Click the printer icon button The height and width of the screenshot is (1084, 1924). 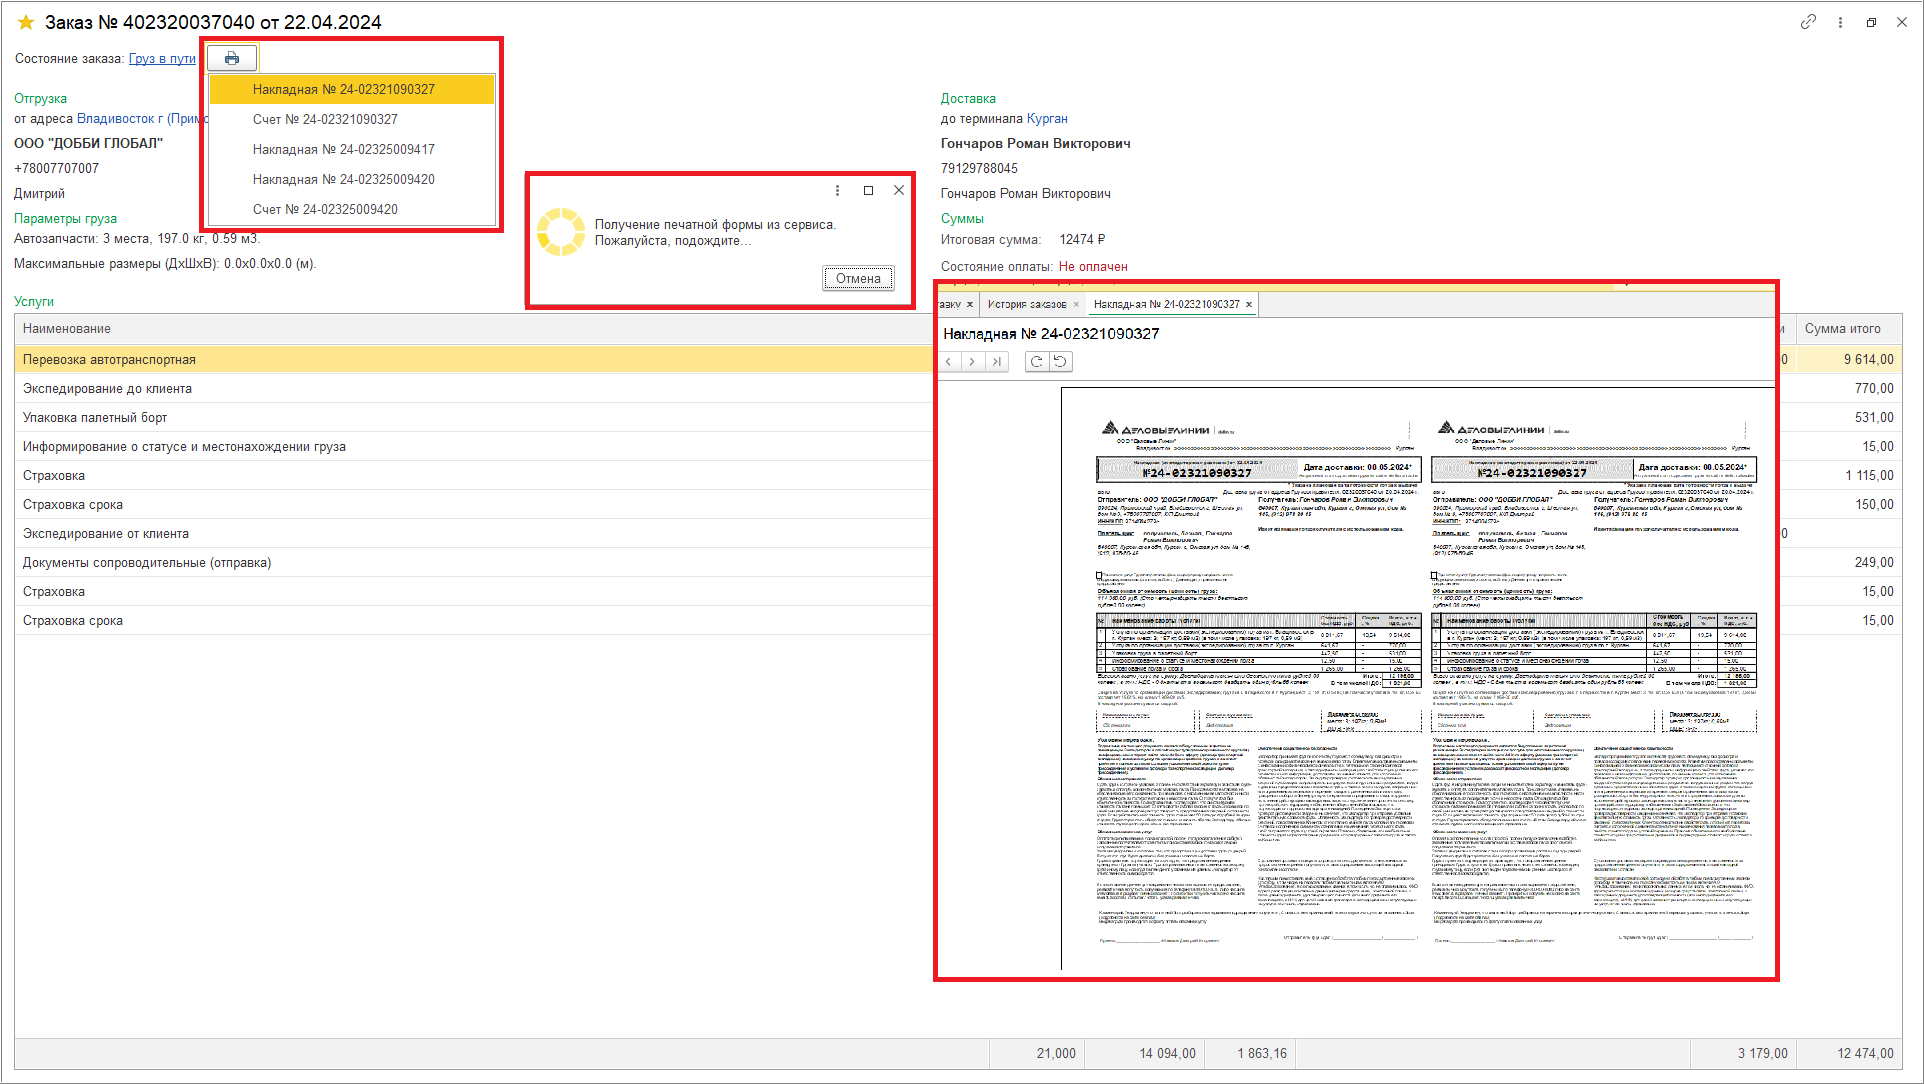pyautogui.click(x=232, y=59)
